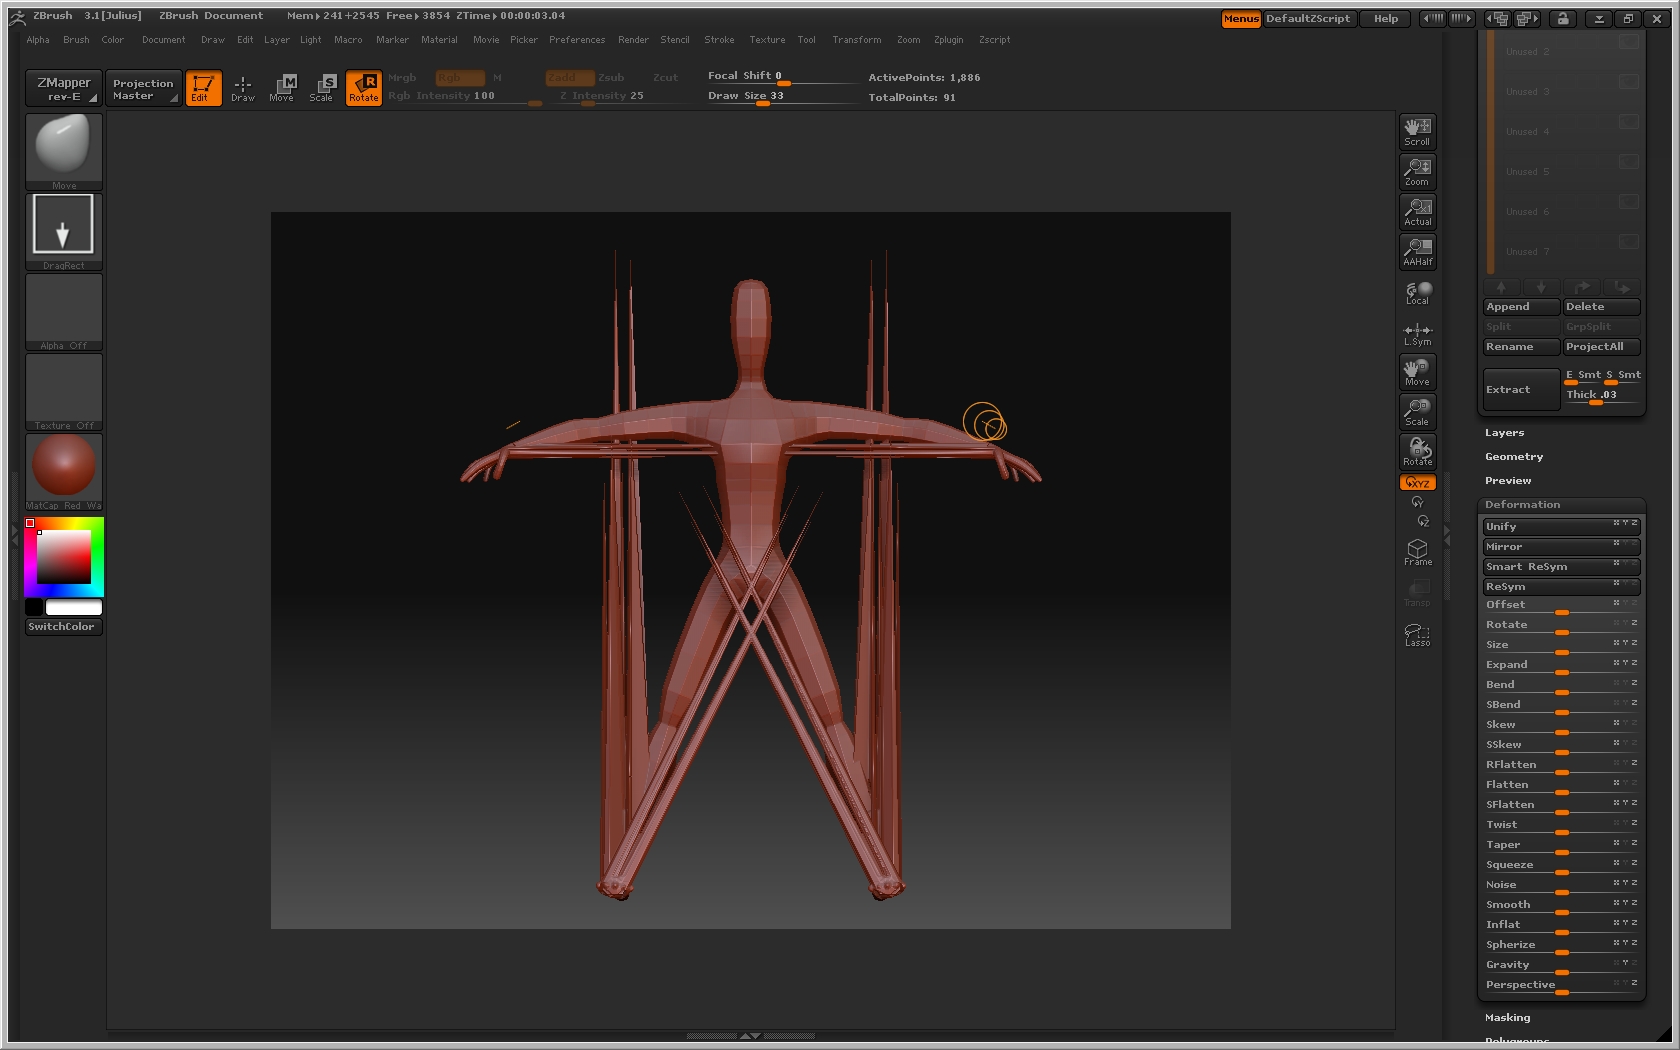Click the Zoom canvas icon
Viewport: 1680px width, 1050px height.
click(x=1417, y=172)
